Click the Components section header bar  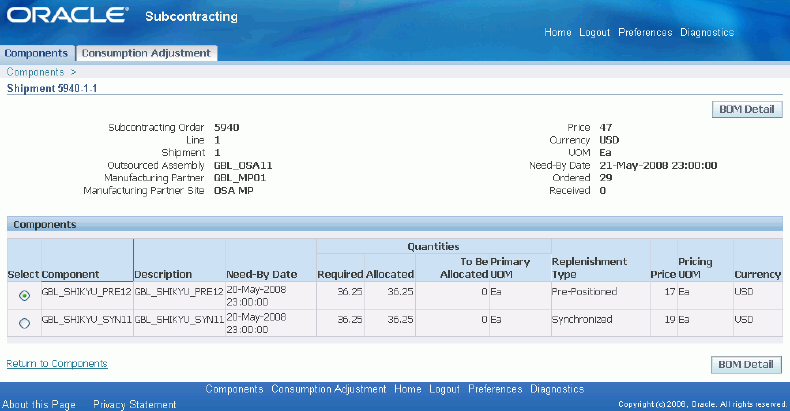pyautogui.click(x=394, y=224)
